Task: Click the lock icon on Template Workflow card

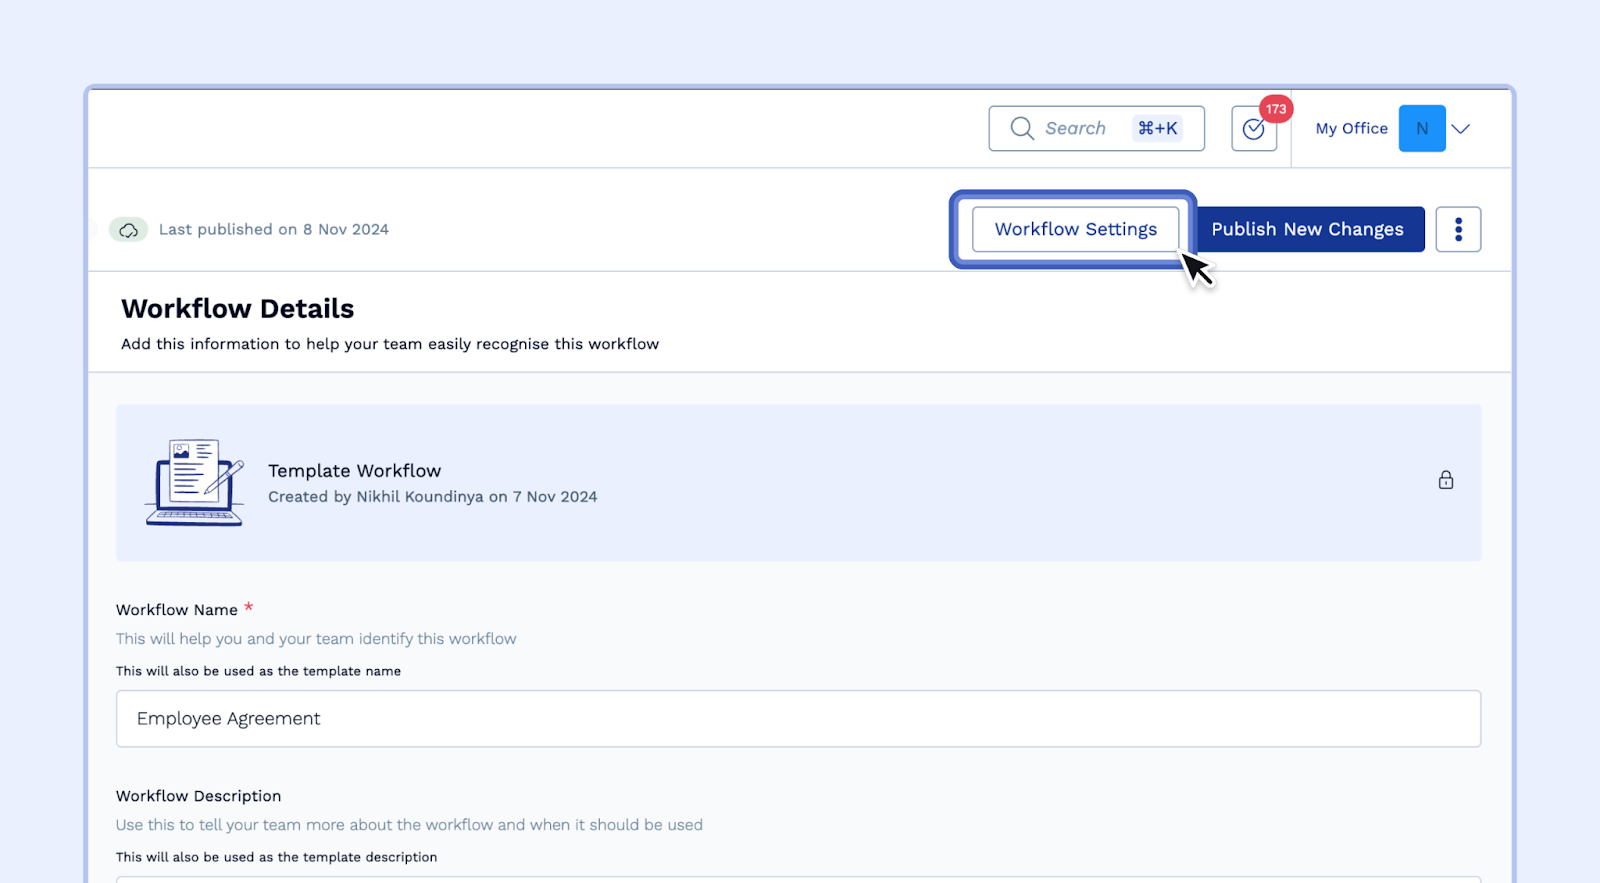Action: (1446, 480)
